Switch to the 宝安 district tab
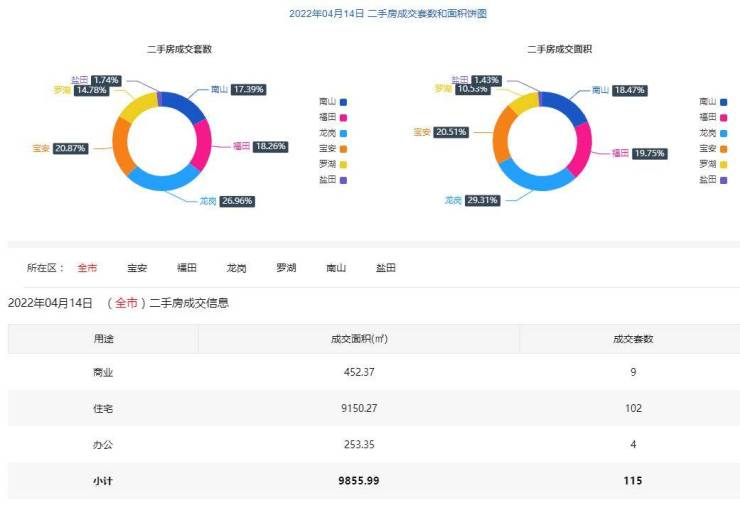The image size is (740, 515). click(137, 268)
